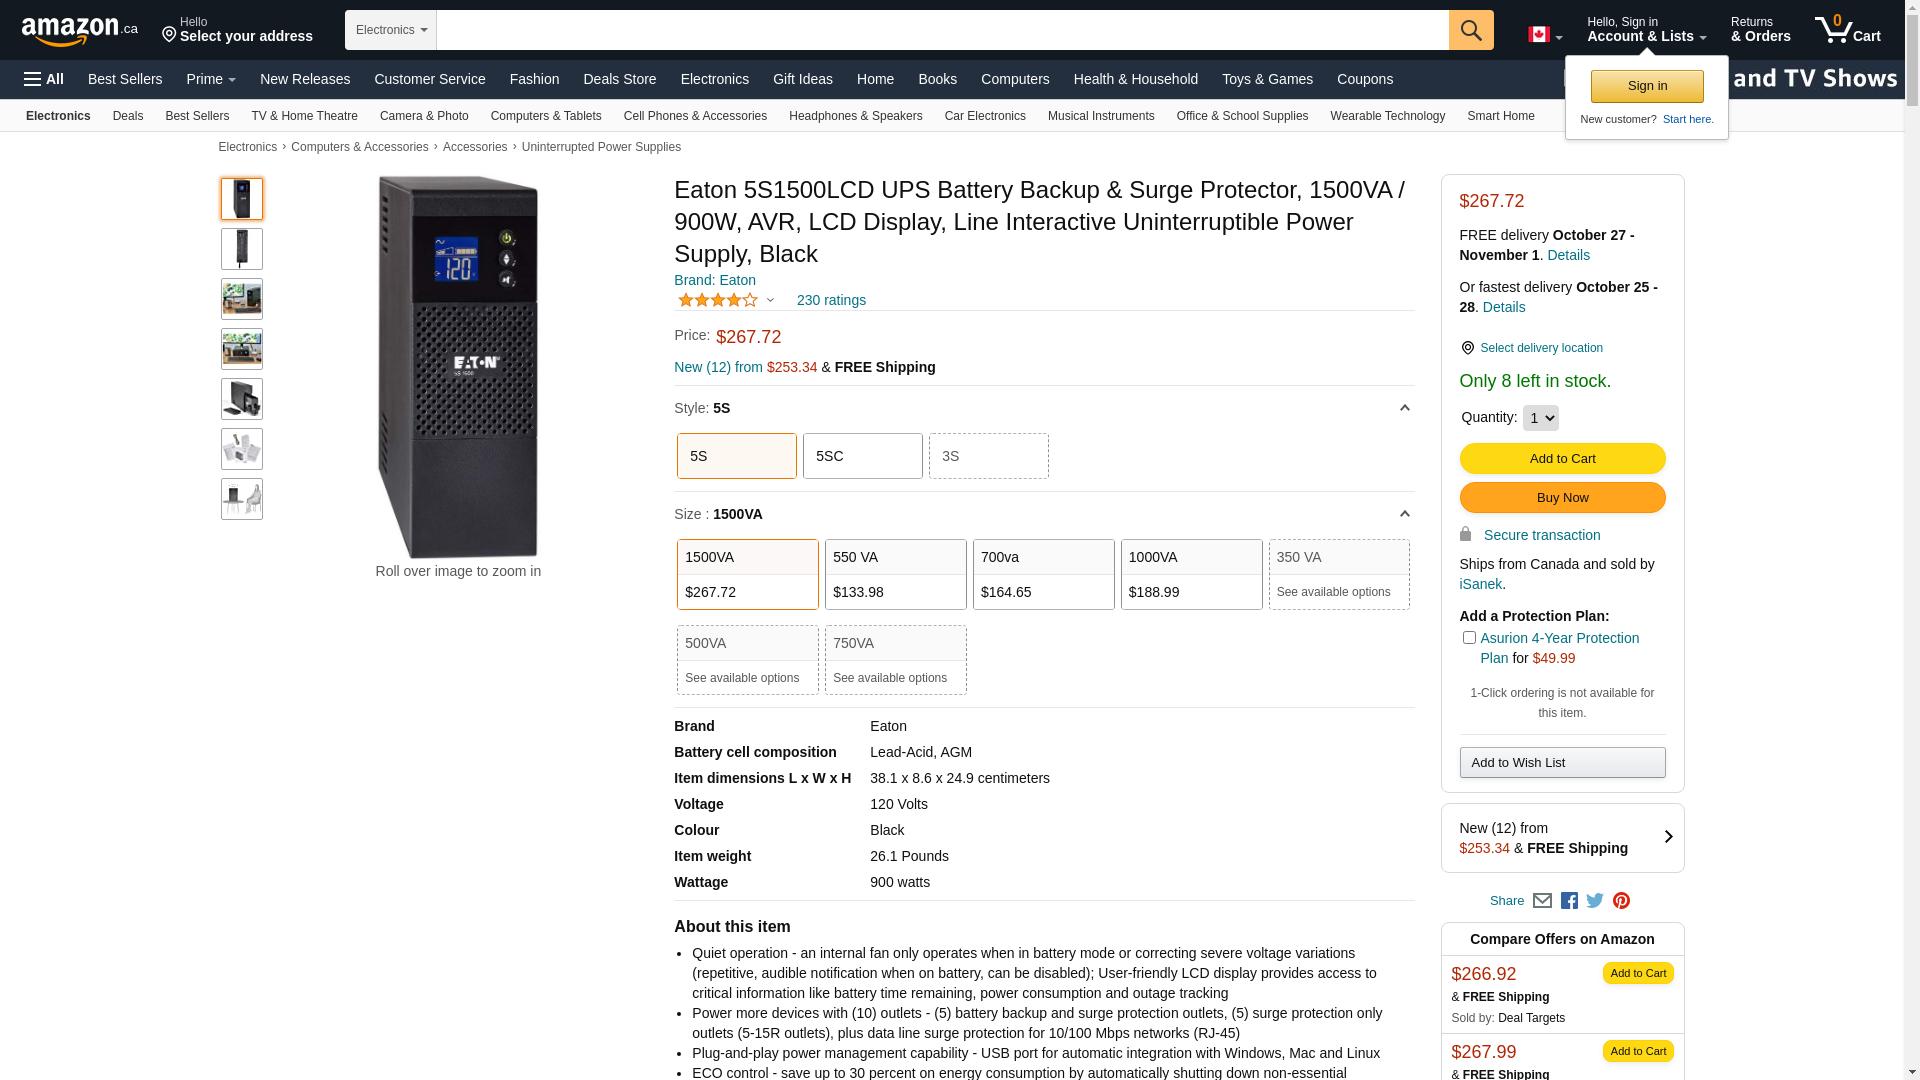Image resolution: width=1920 pixels, height=1080 pixels.
Task: Open the Electronics search category dropdown
Action: tap(391, 30)
